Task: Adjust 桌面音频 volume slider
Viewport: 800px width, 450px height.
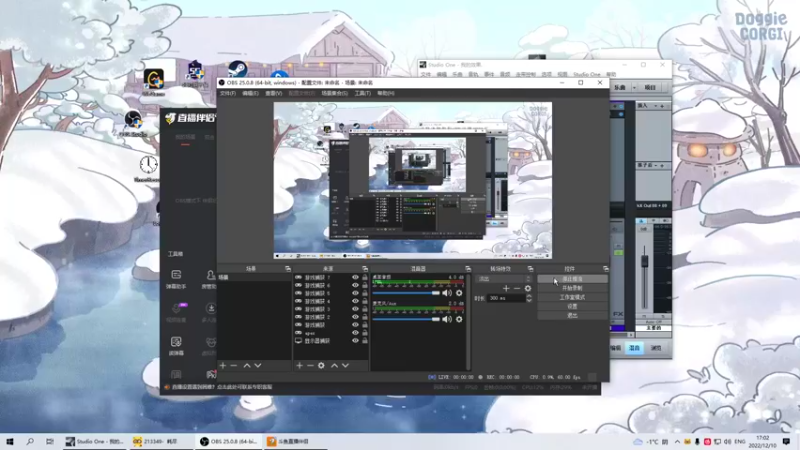Action: (x=406, y=293)
